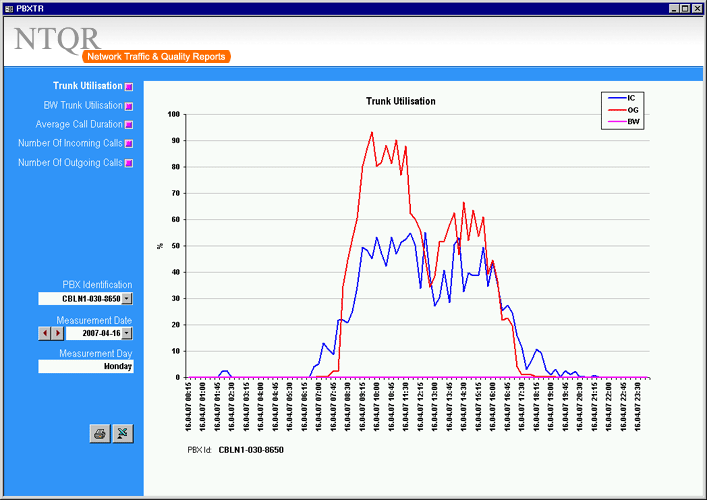Viewport: 707px width, 500px height.
Task: Click the Measurement Day field
Action: tap(86, 366)
